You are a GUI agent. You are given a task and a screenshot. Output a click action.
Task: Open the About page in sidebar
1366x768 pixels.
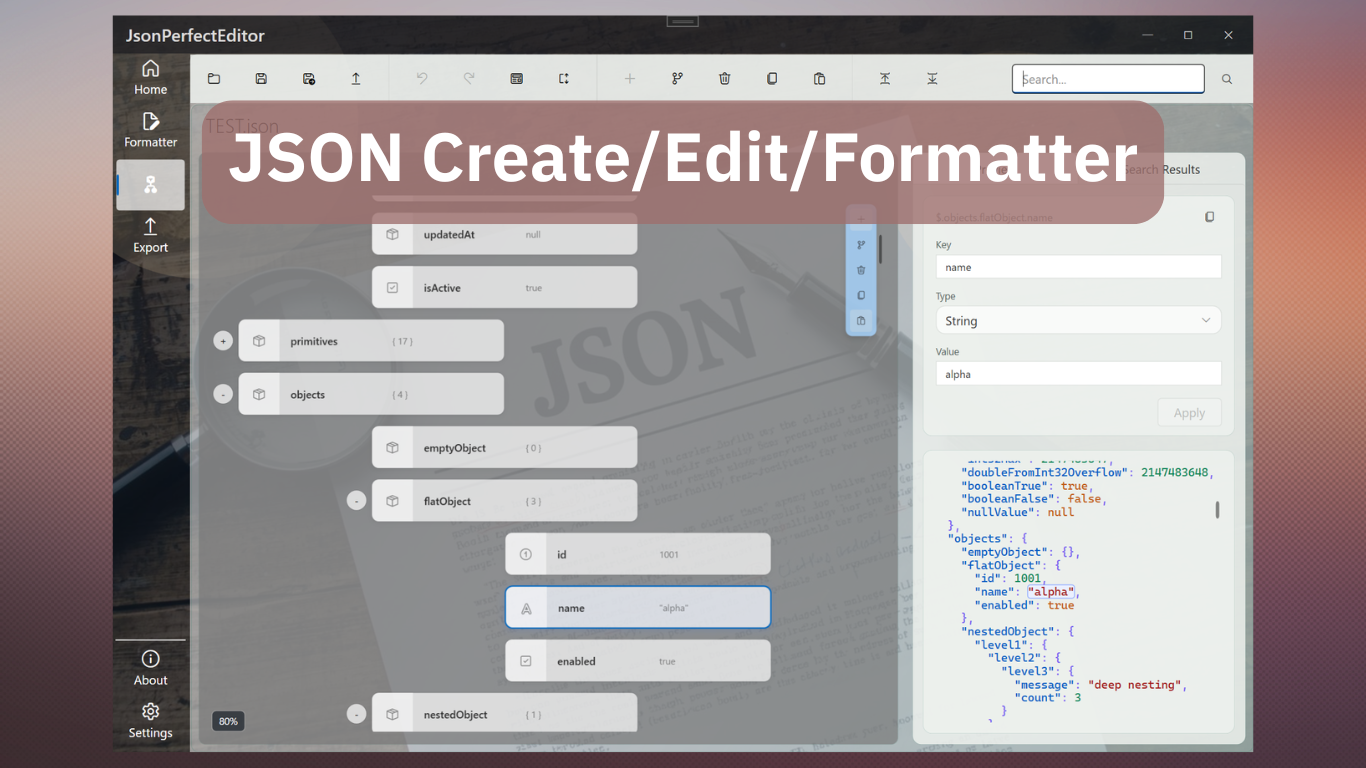click(x=150, y=668)
